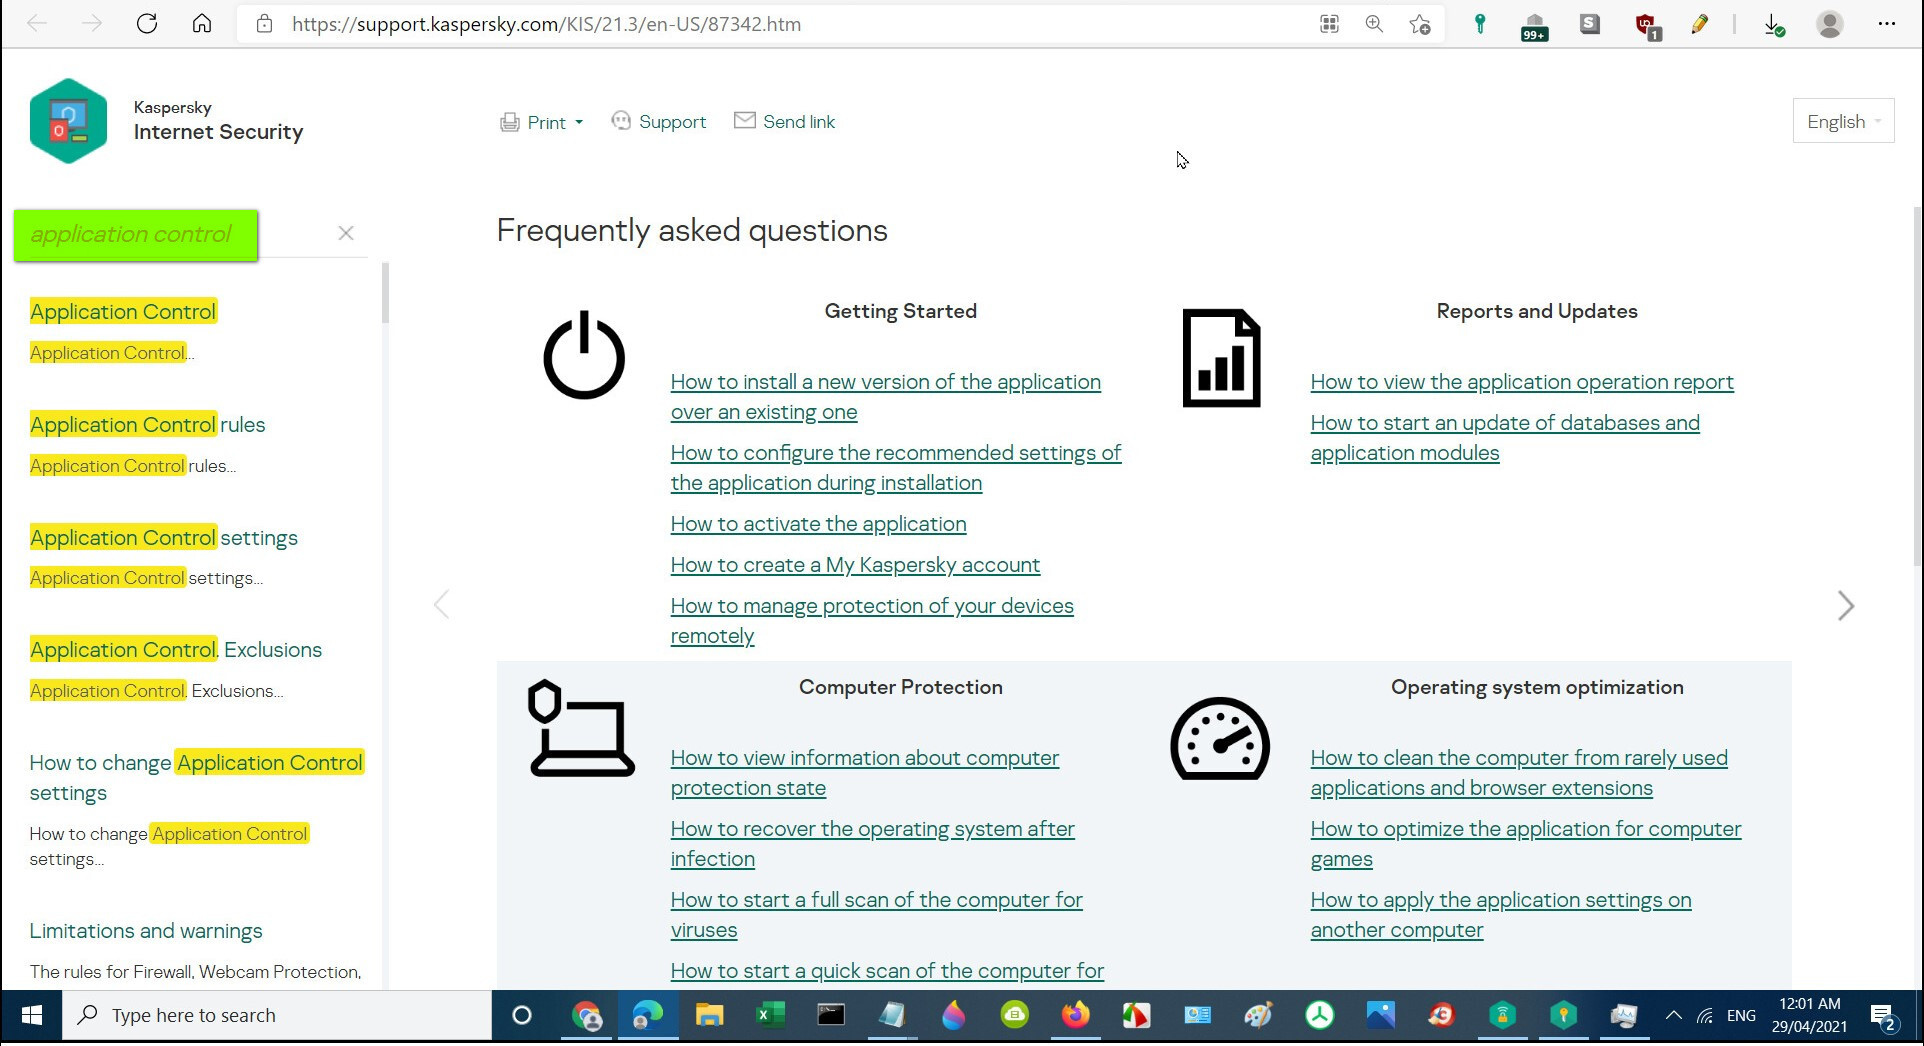The height and width of the screenshot is (1046, 1924).
Task: Click the Zoom magnifier icon in address bar
Action: 1374,24
